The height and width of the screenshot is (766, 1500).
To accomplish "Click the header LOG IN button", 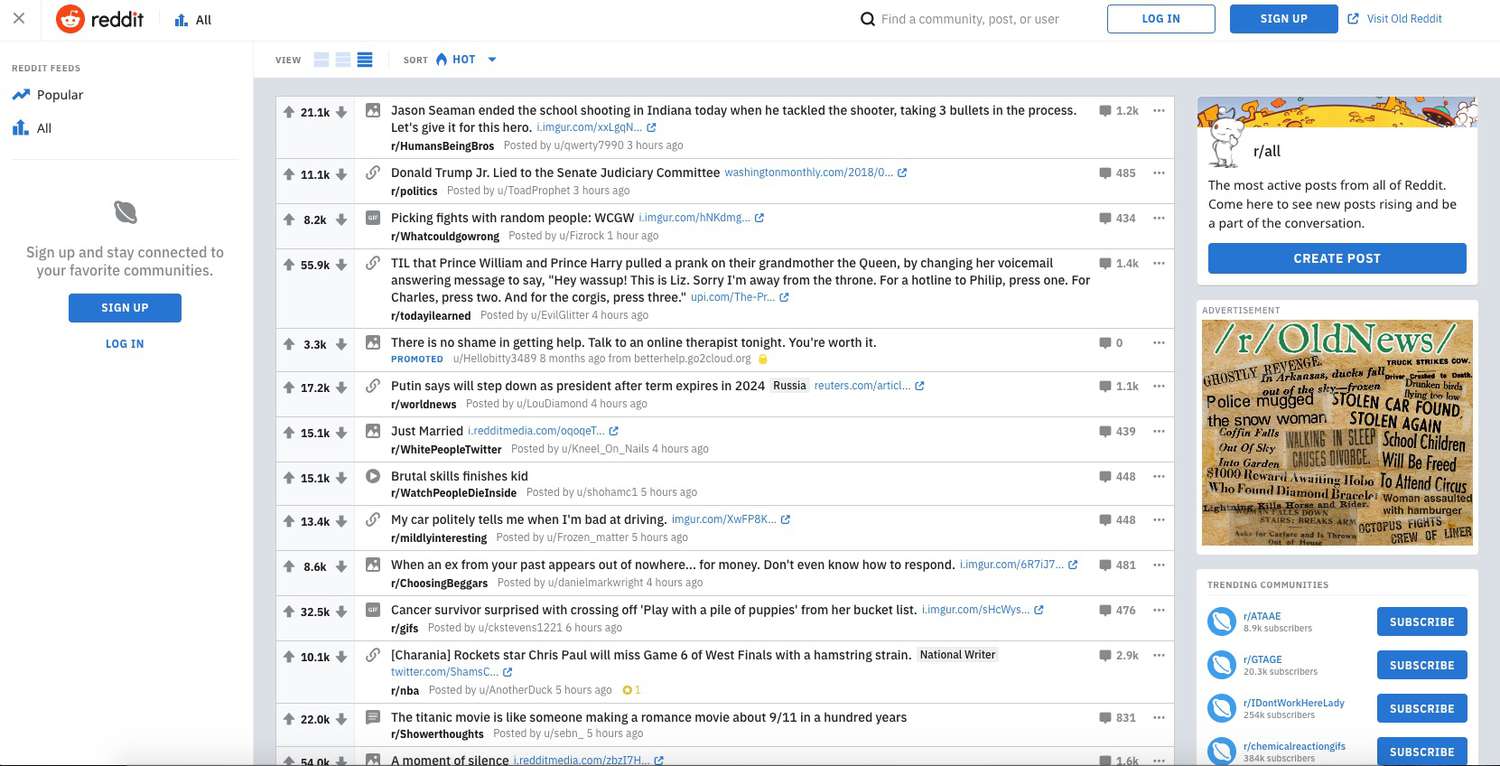I will [x=1161, y=19].
